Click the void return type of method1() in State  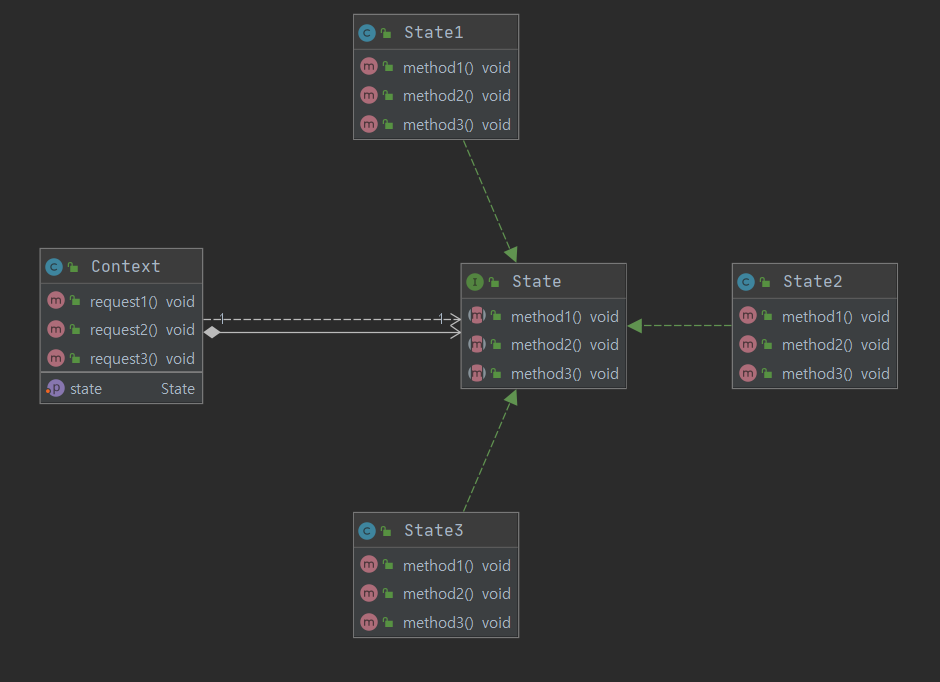pos(604,316)
